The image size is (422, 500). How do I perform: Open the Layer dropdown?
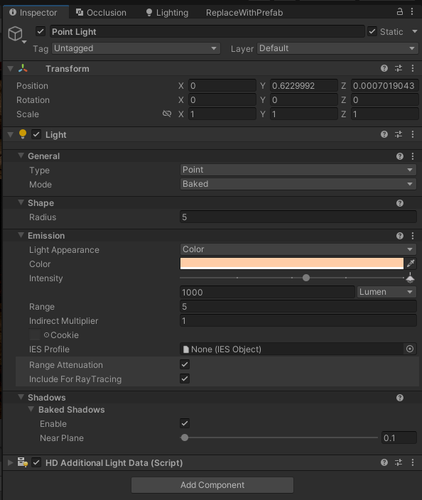point(337,48)
